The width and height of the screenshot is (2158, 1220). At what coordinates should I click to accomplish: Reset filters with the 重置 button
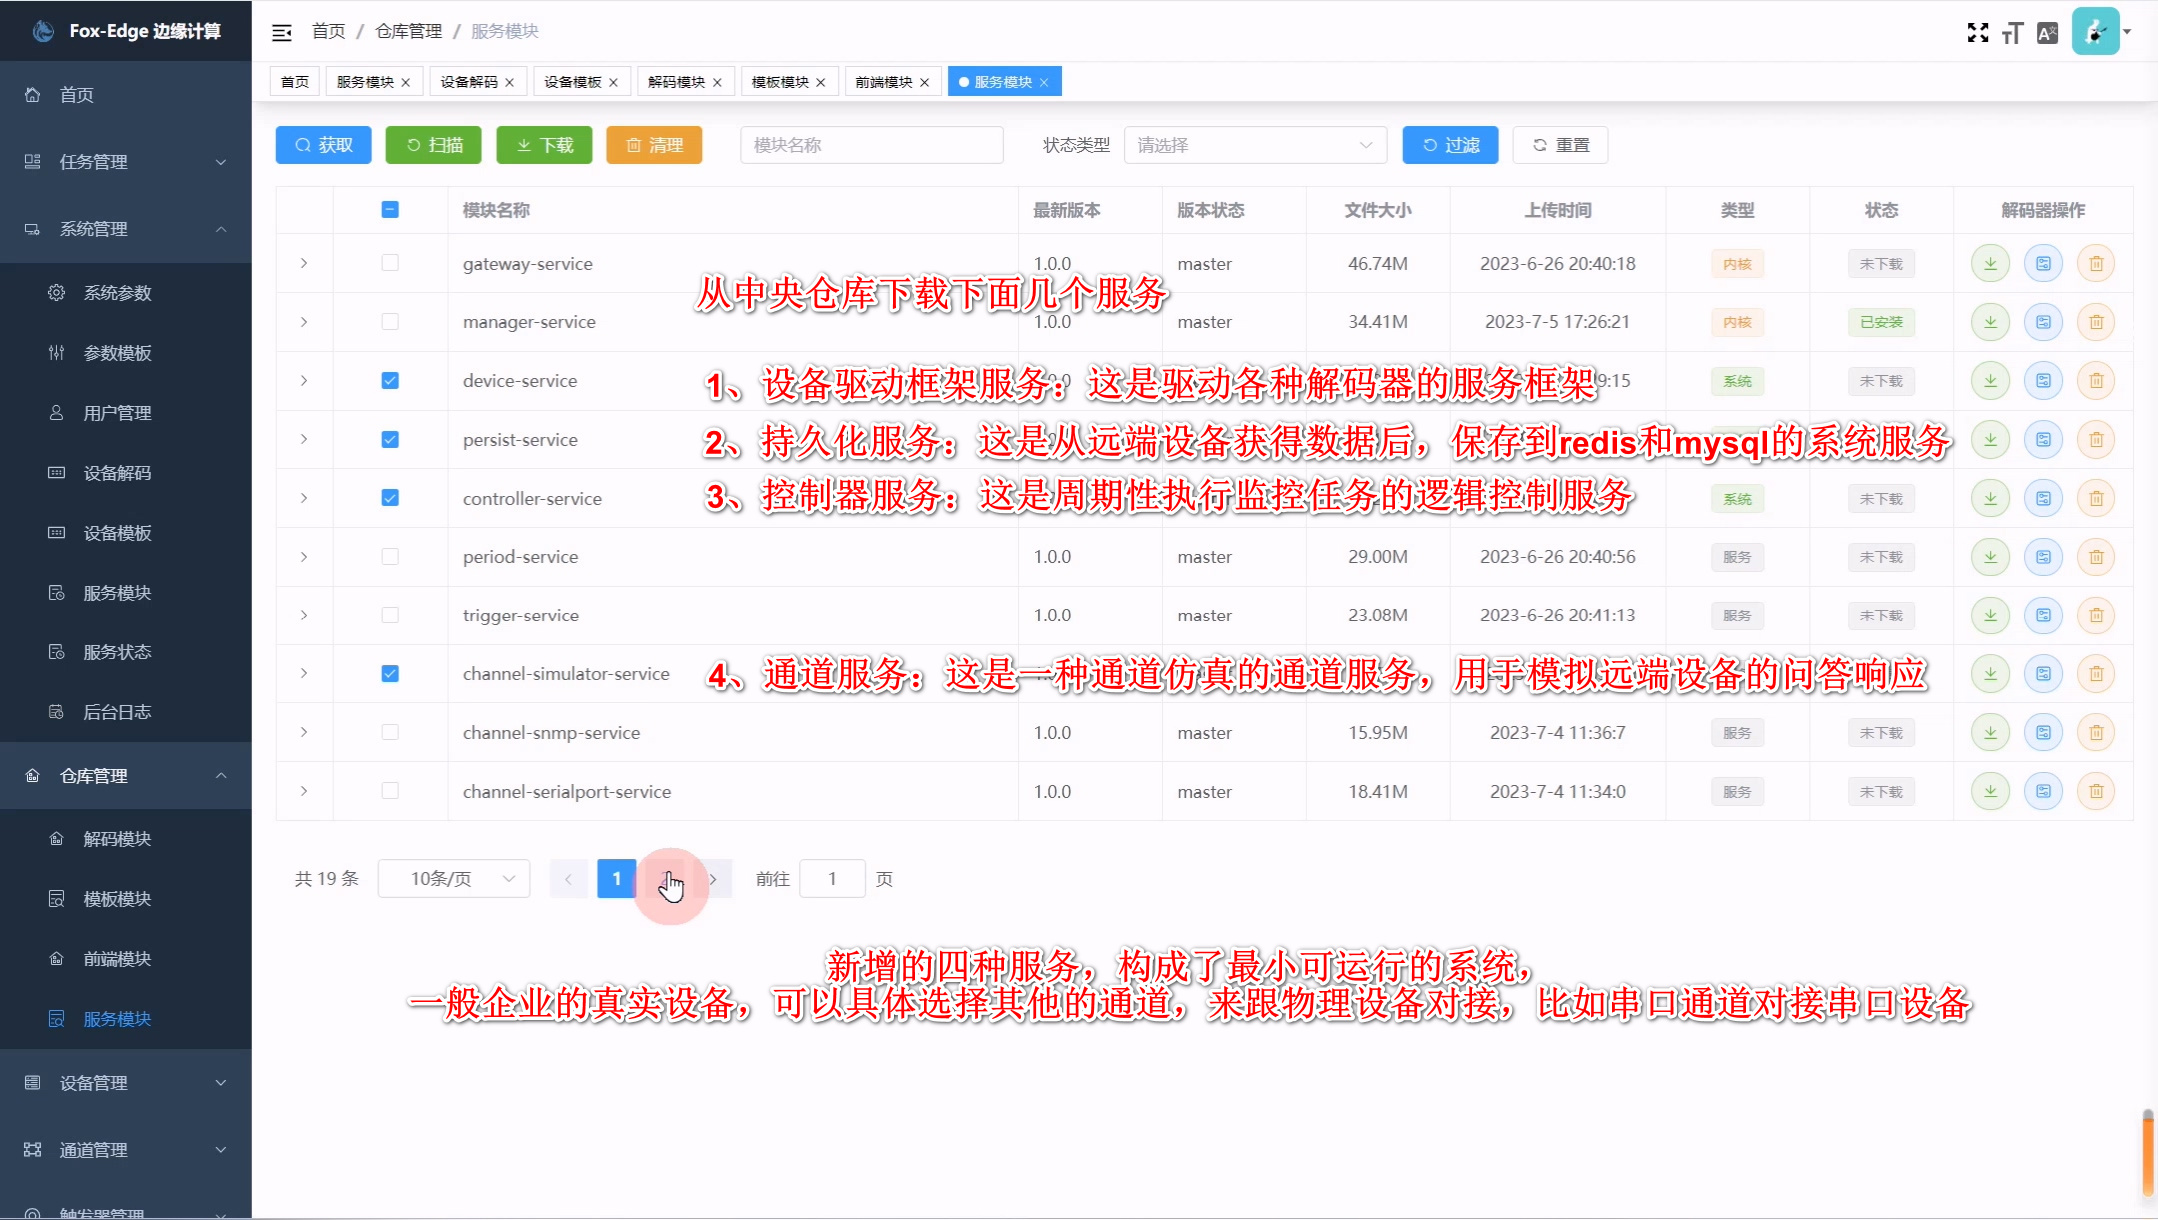click(x=1560, y=145)
